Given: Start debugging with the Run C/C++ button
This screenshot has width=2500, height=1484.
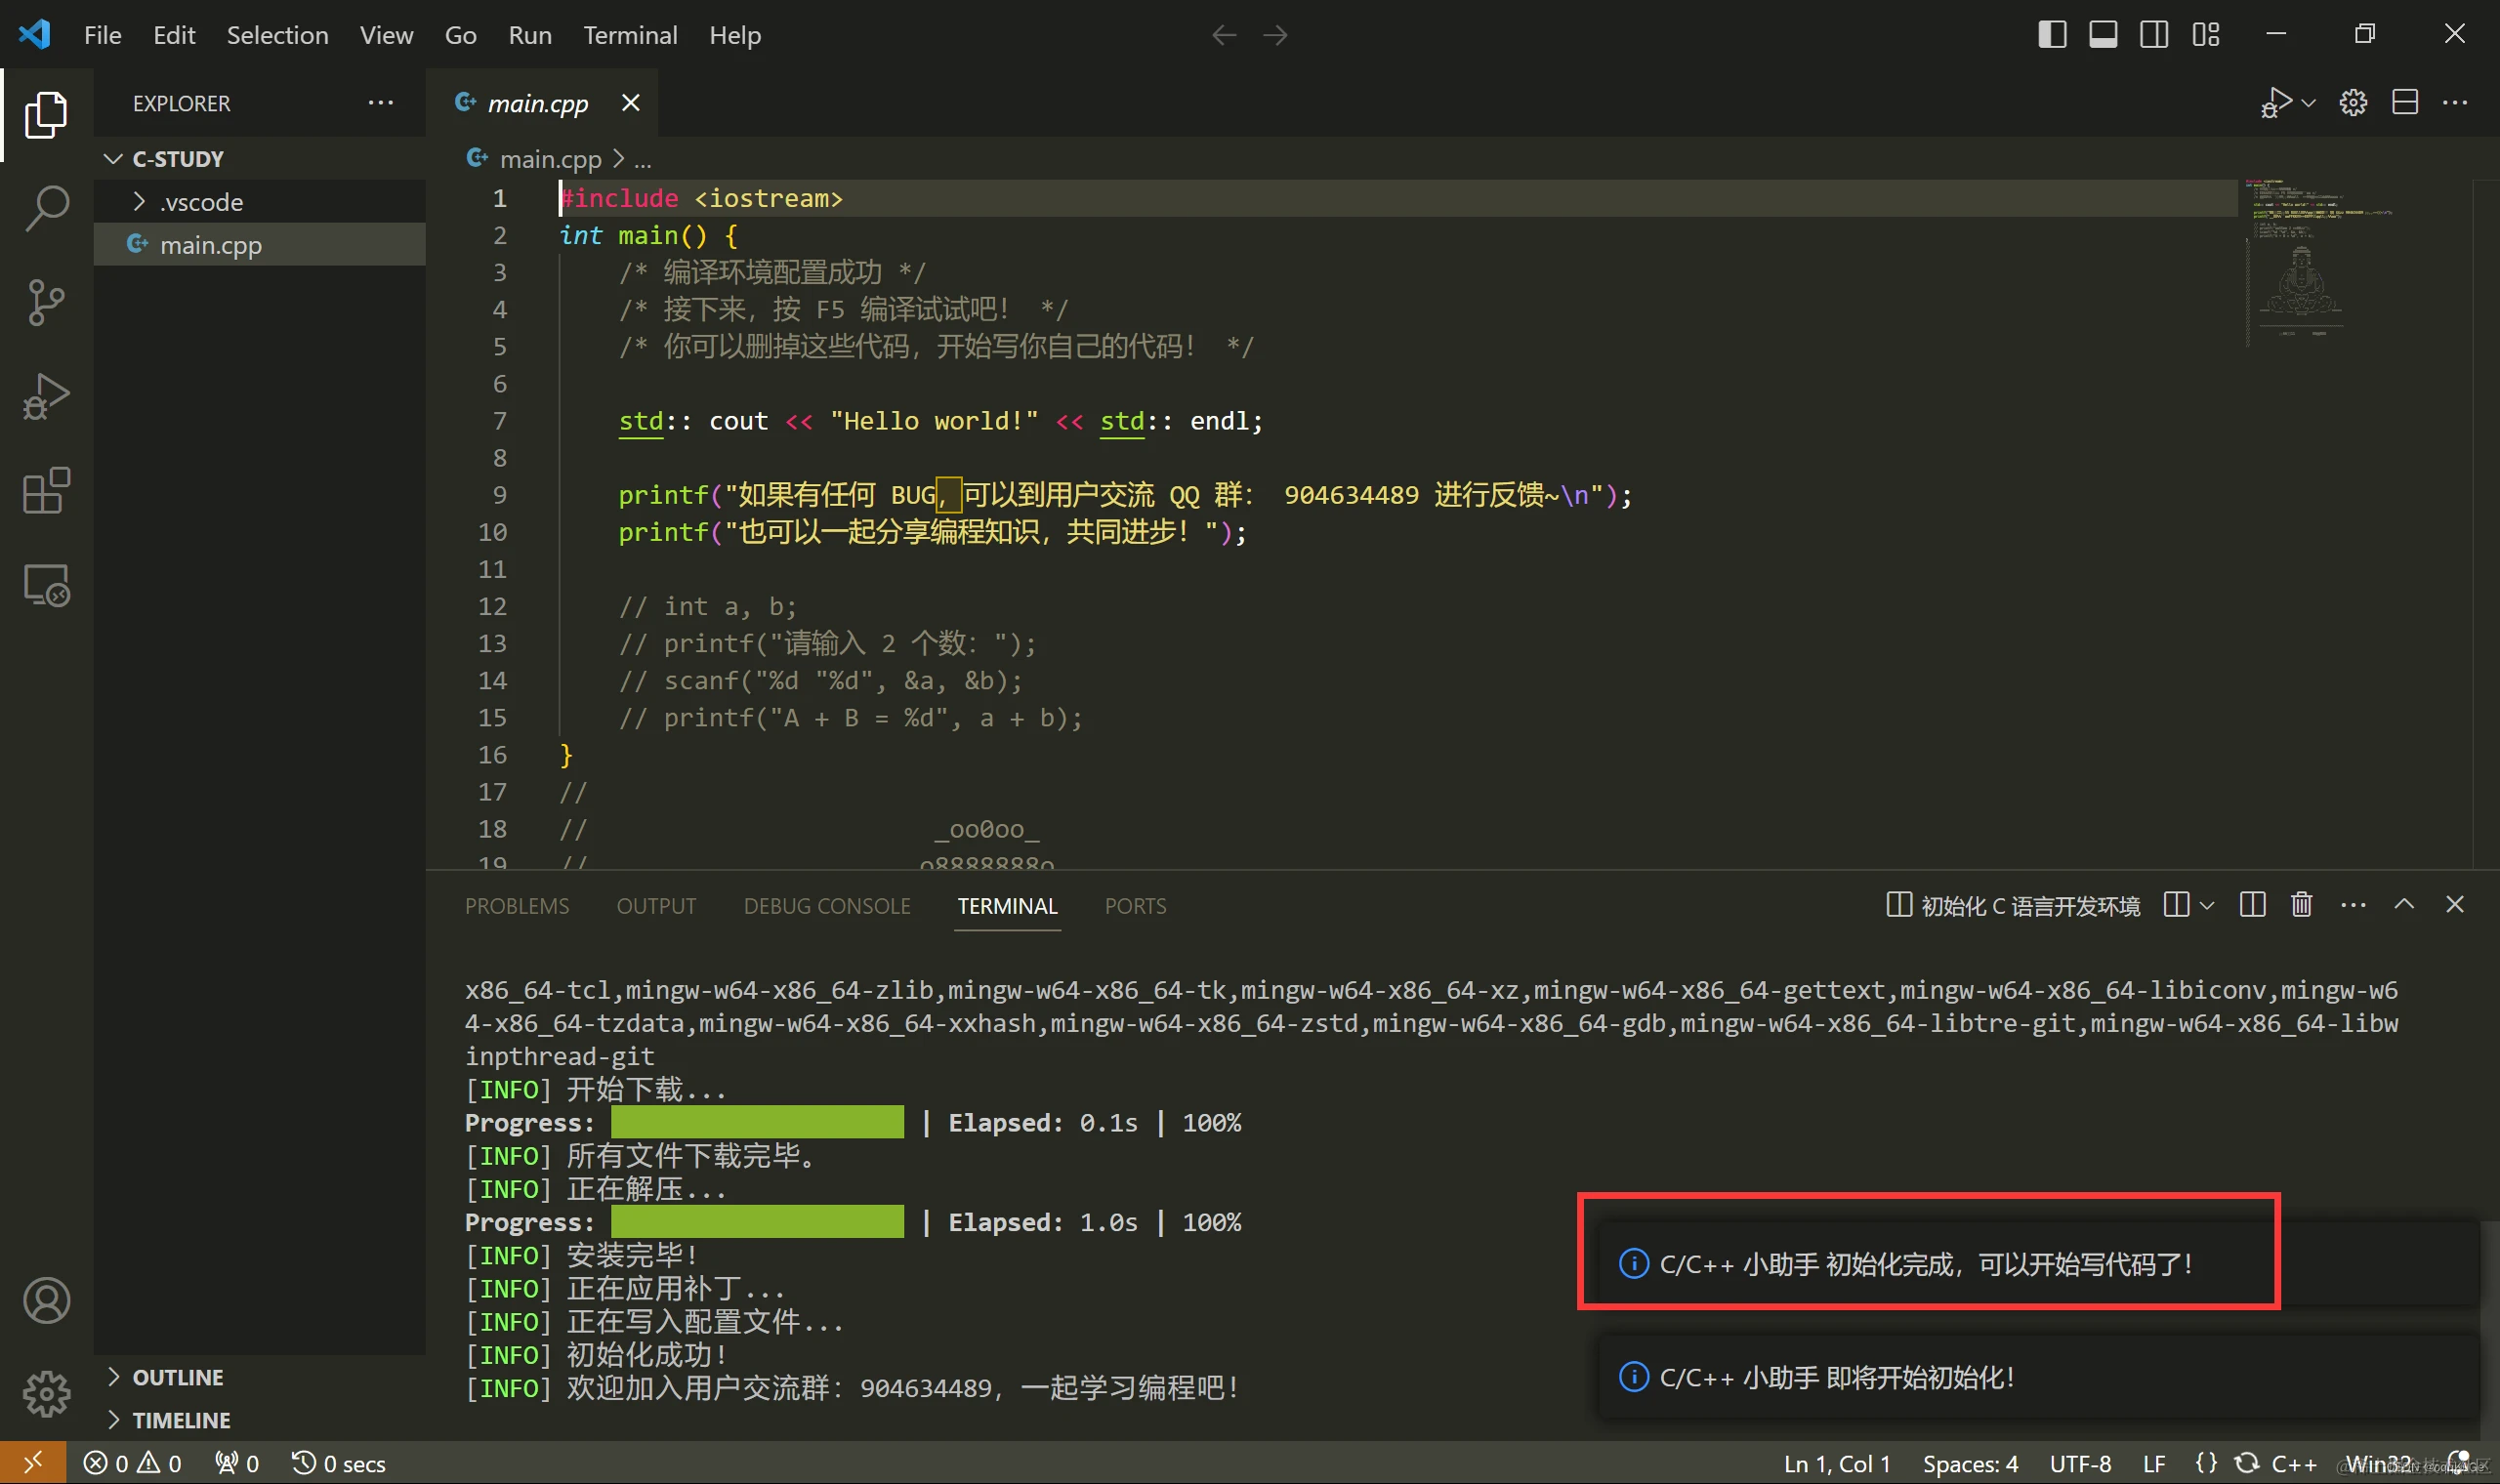Looking at the screenshot, I should point(2279,102).
